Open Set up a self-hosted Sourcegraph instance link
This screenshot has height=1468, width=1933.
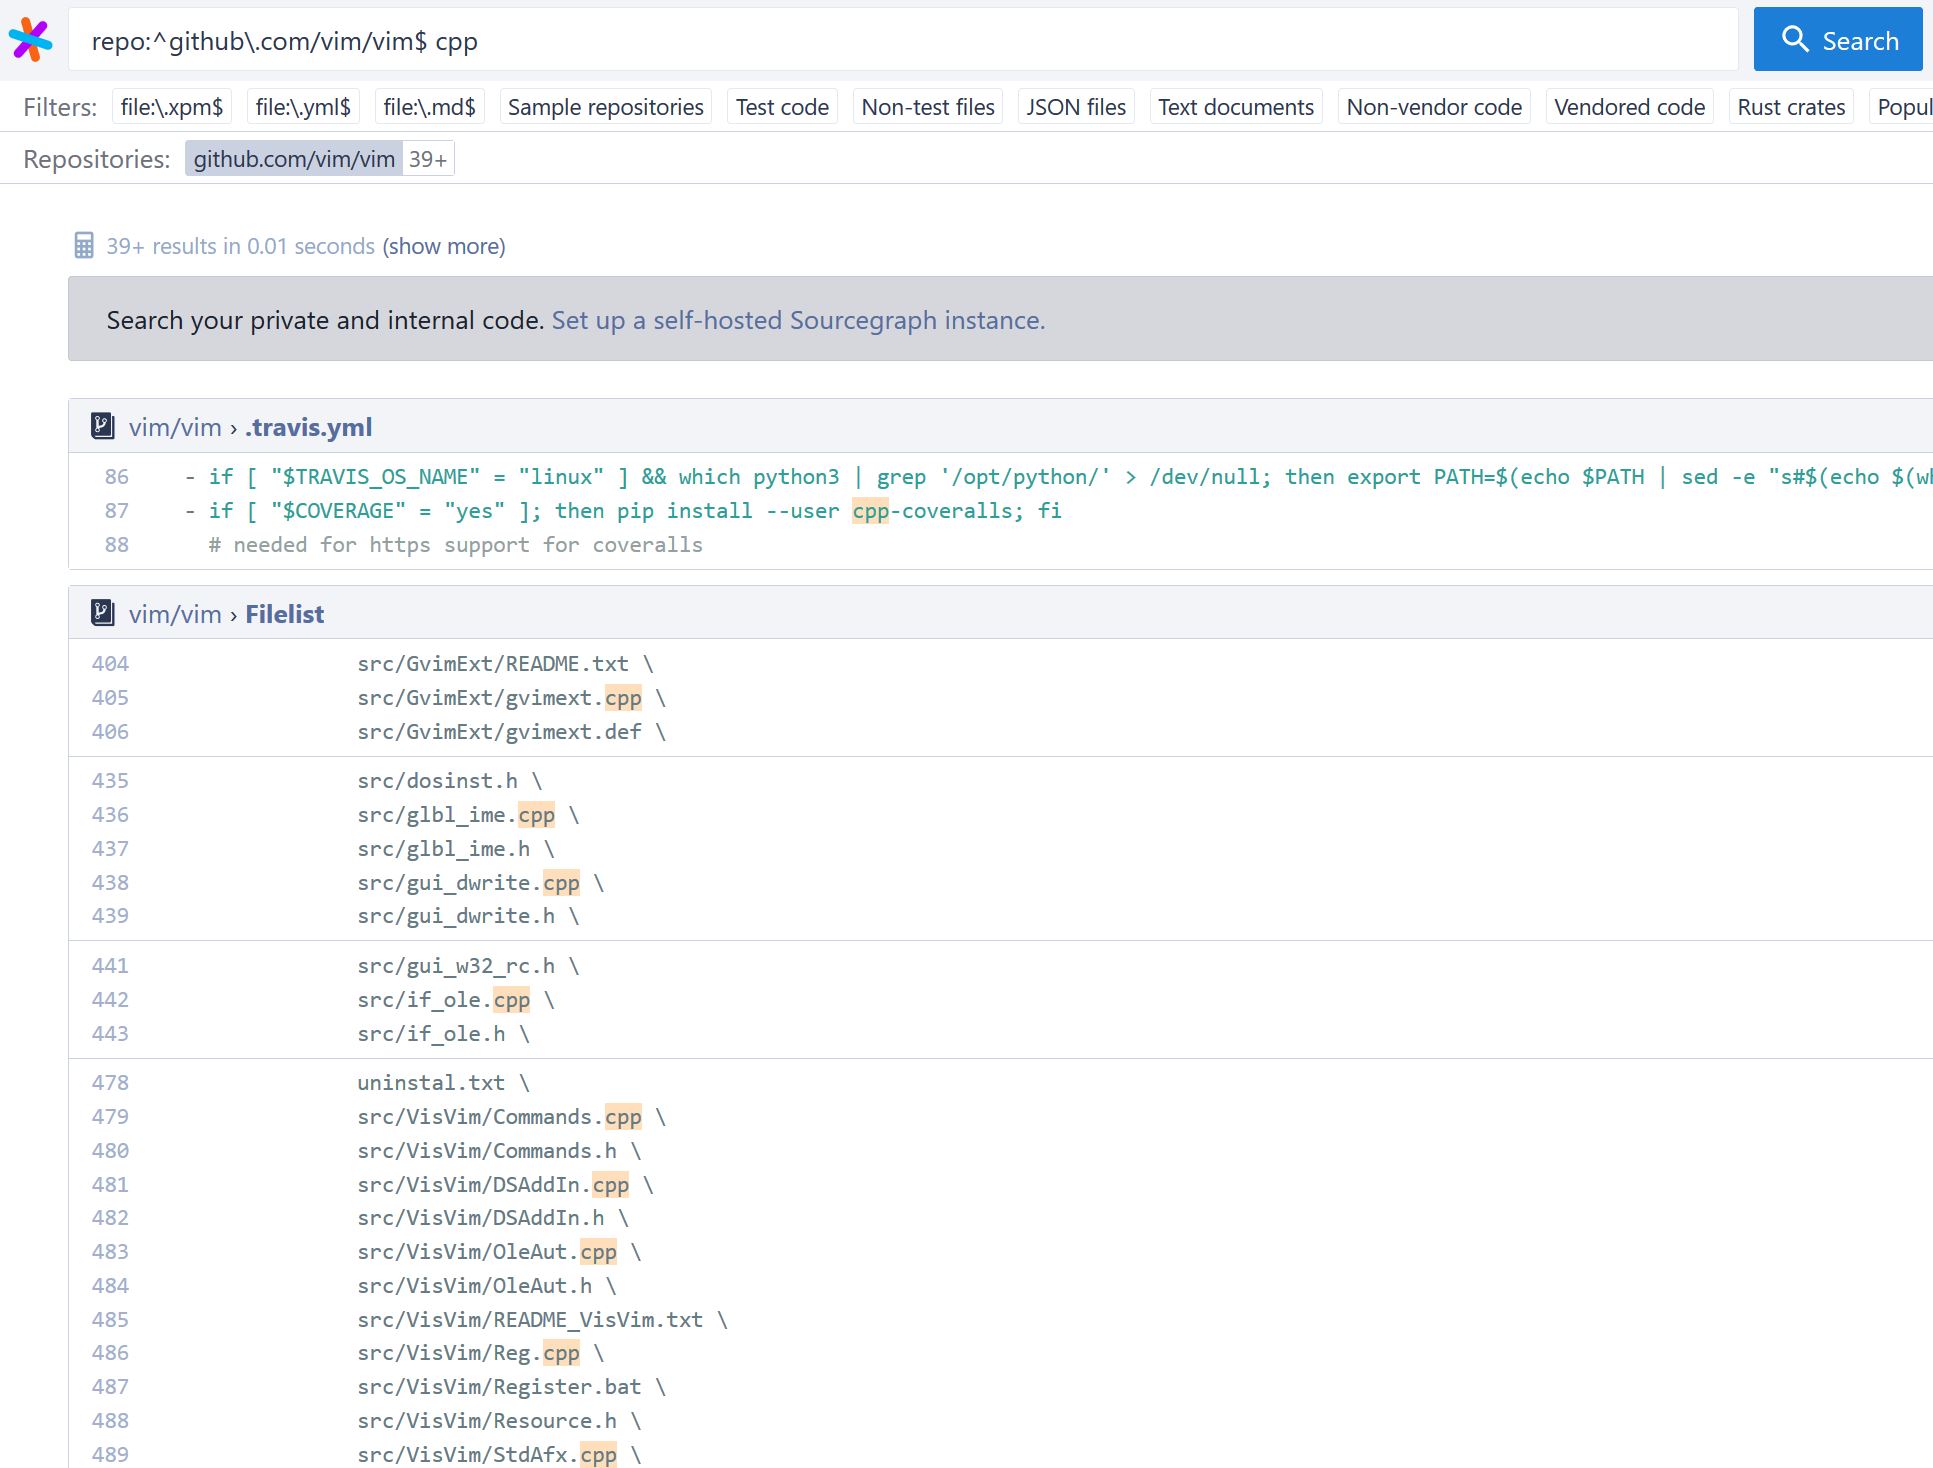(798, 320)
